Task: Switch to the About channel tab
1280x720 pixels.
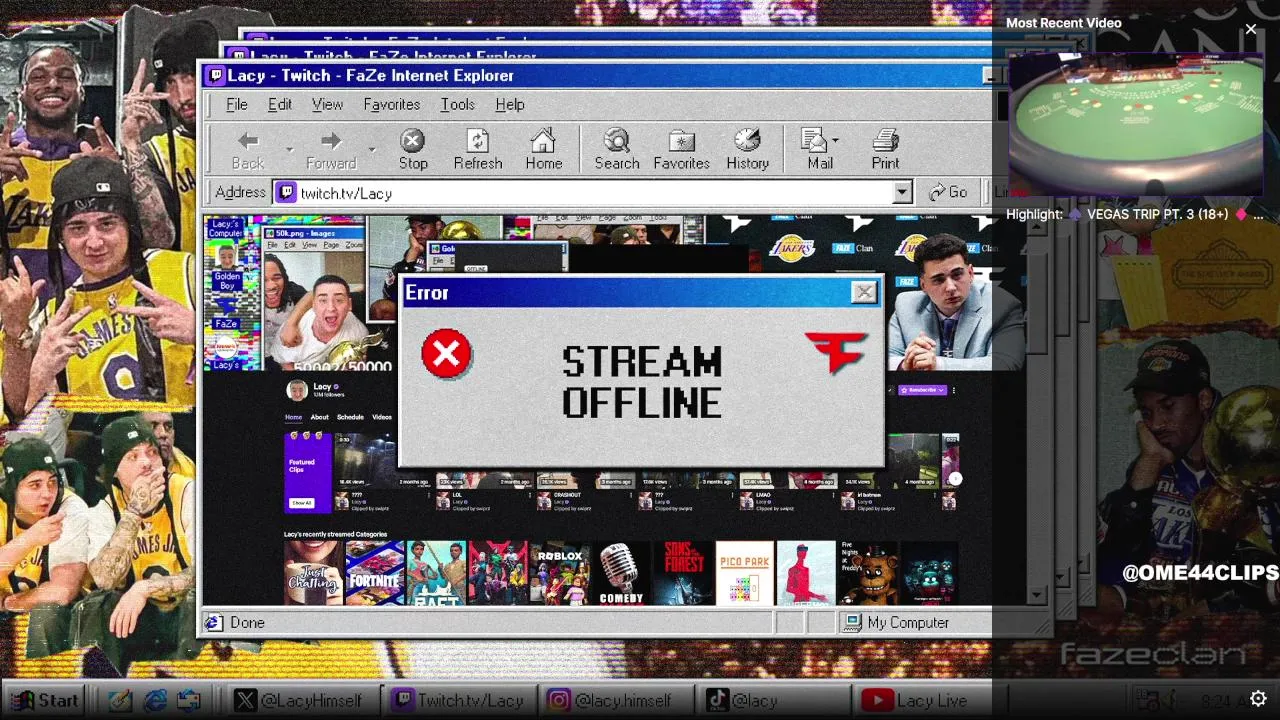Action: (319, 417)
